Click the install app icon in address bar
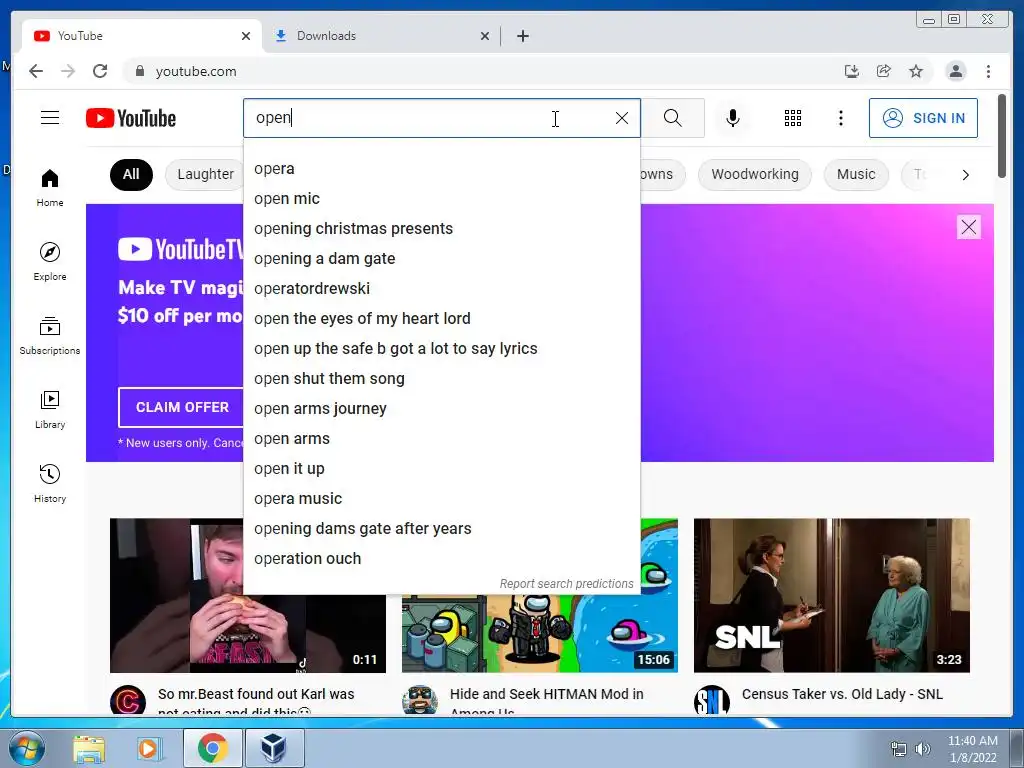 tap(851, 71)
